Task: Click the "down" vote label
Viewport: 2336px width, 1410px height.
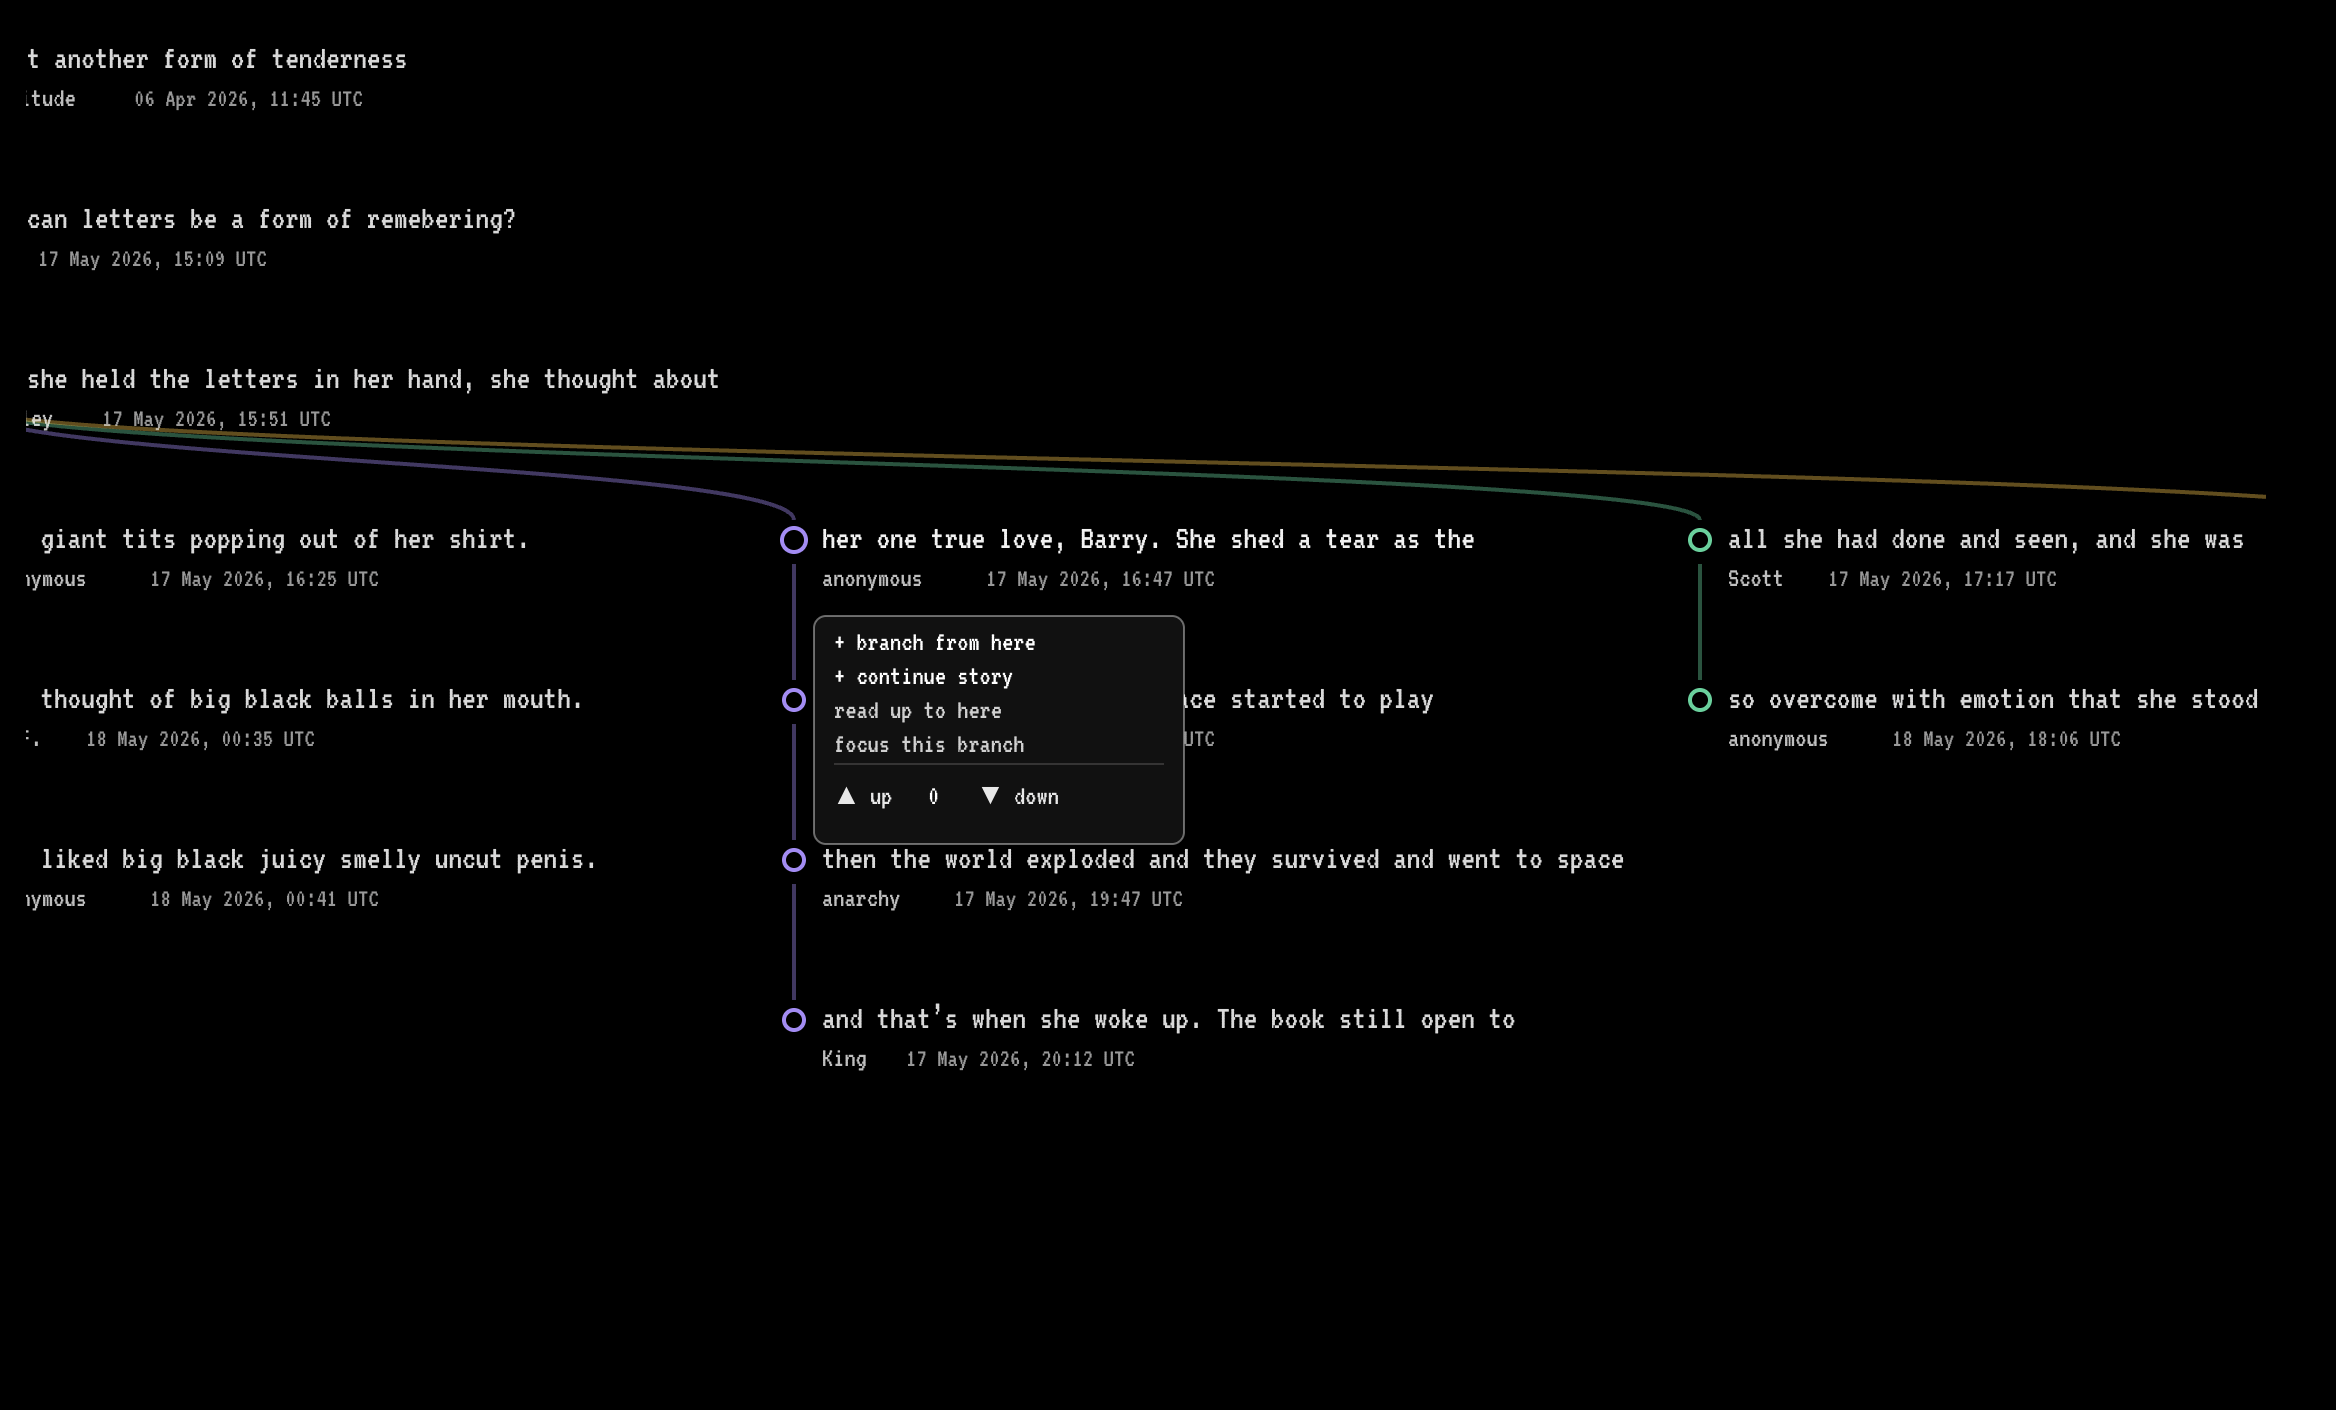Action: (x=1036, y=797)
